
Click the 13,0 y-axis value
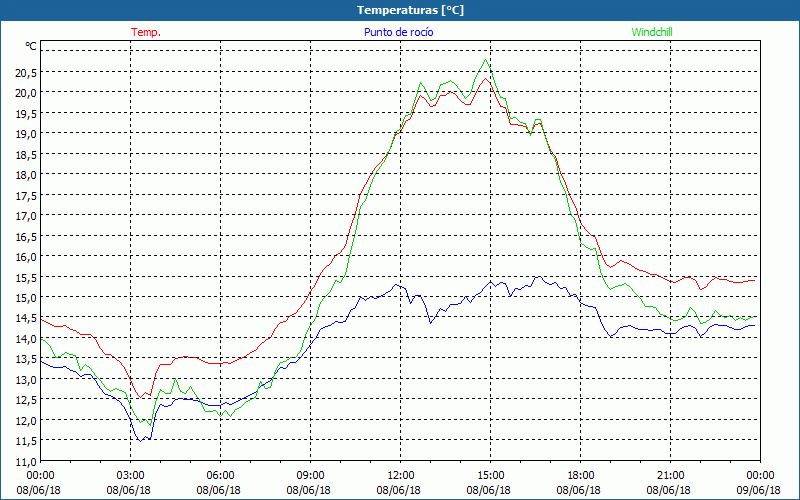pyautogui.click(x=26, y=380)
